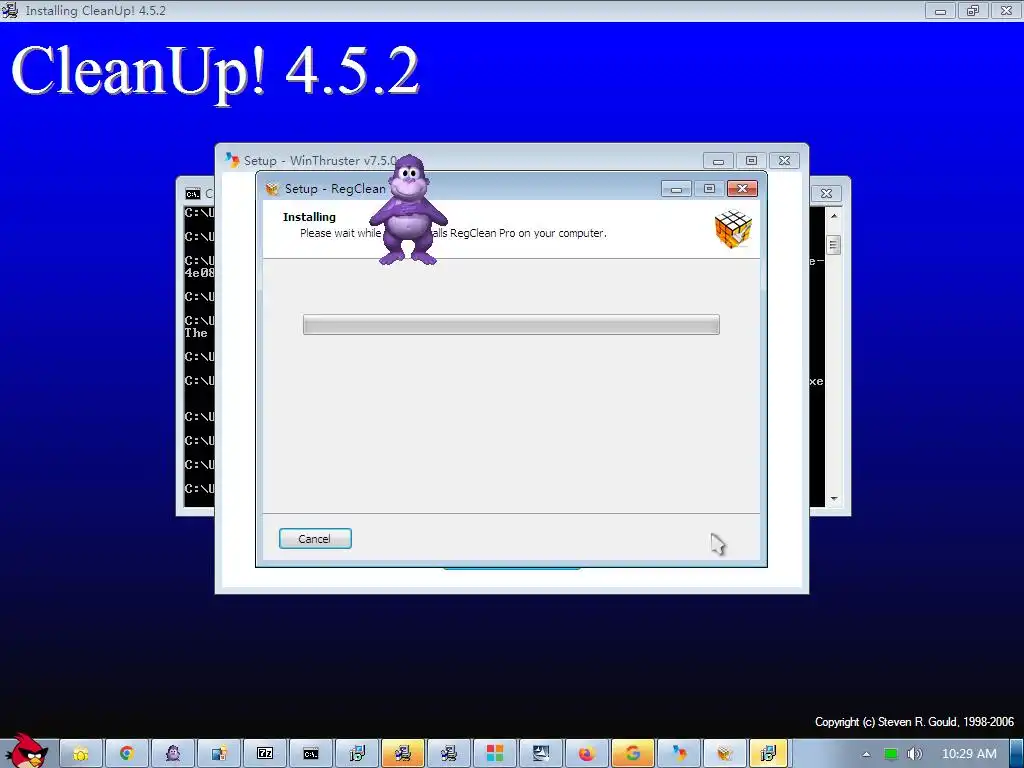Close the RegClean setup window
The image size is (1024, 768).
(743, 189)
